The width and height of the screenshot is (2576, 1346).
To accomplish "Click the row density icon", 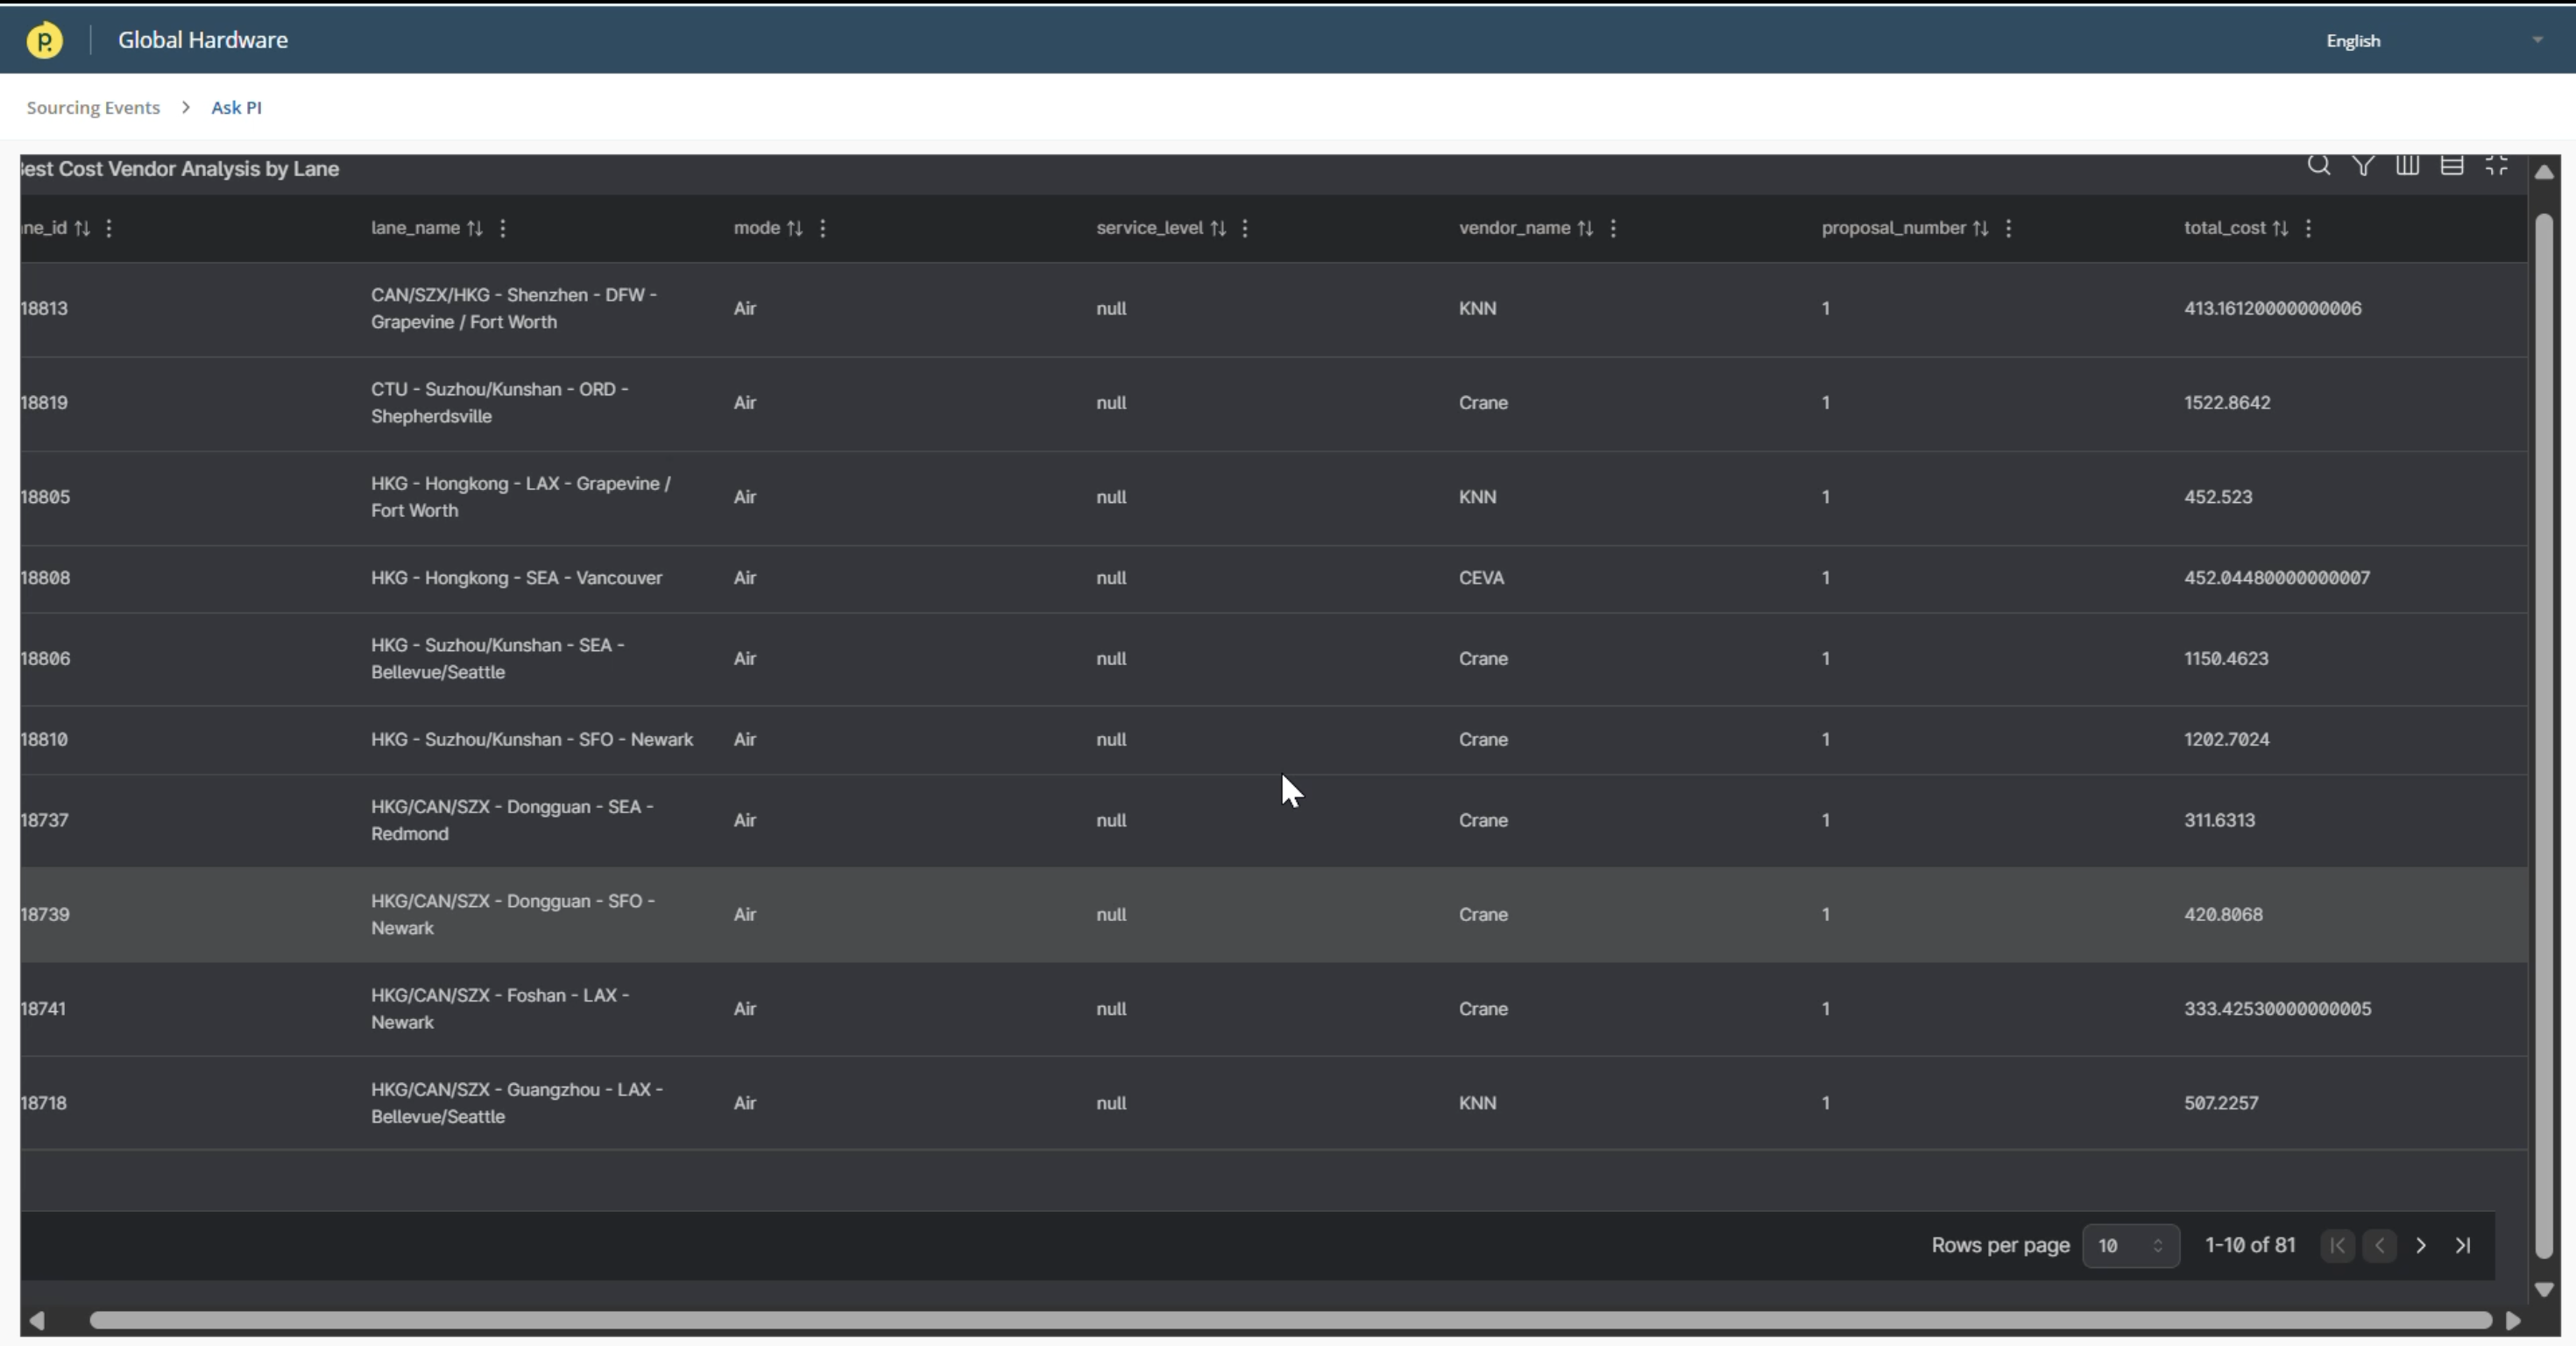I will pos(2451,165).
